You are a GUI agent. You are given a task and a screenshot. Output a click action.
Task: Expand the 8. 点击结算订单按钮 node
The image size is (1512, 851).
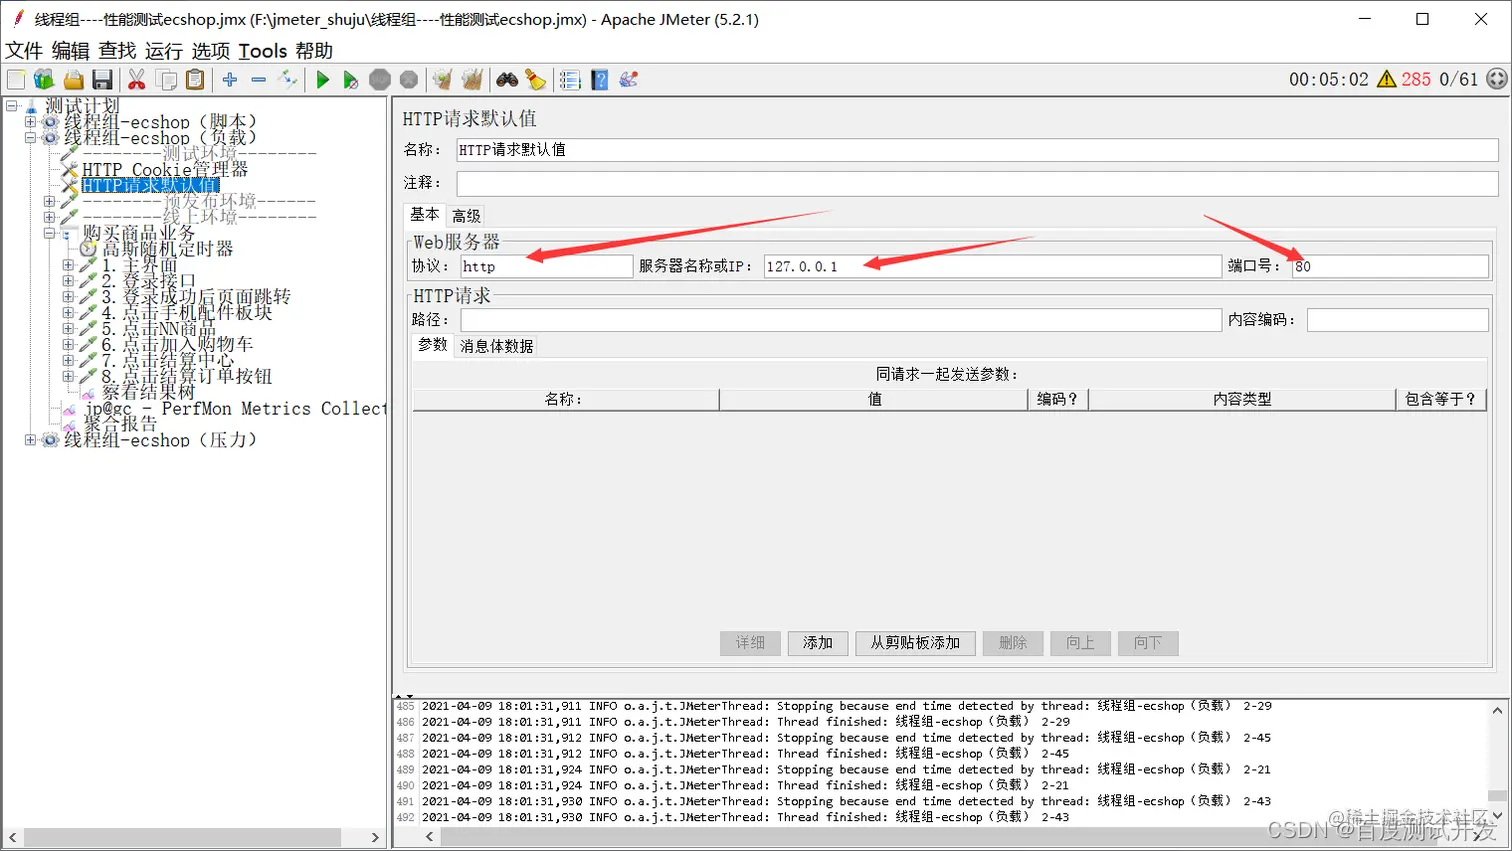[68, 376]
